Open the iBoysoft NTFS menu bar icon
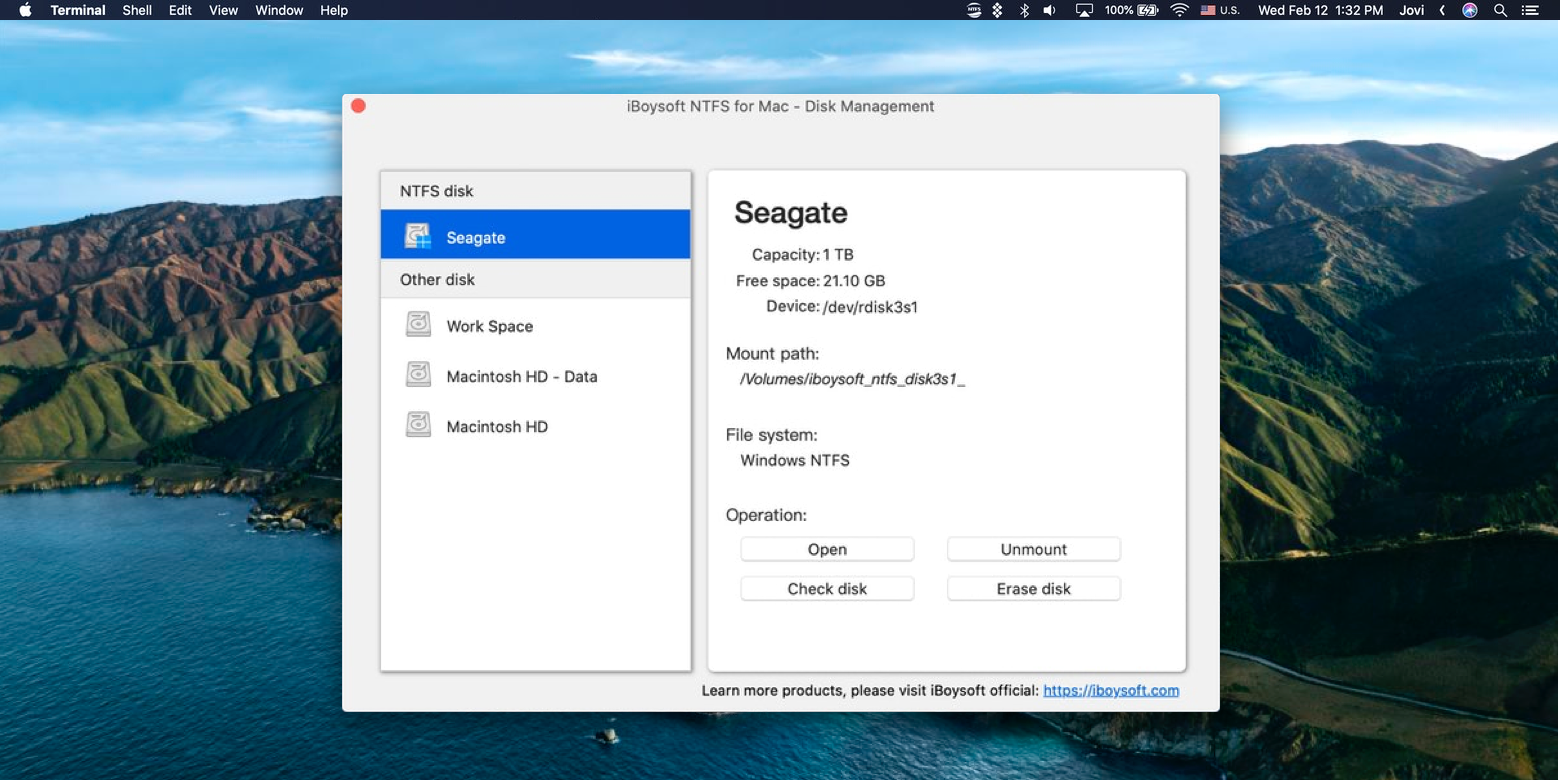This screenshot has width=1560, height=780. point(974,10)
